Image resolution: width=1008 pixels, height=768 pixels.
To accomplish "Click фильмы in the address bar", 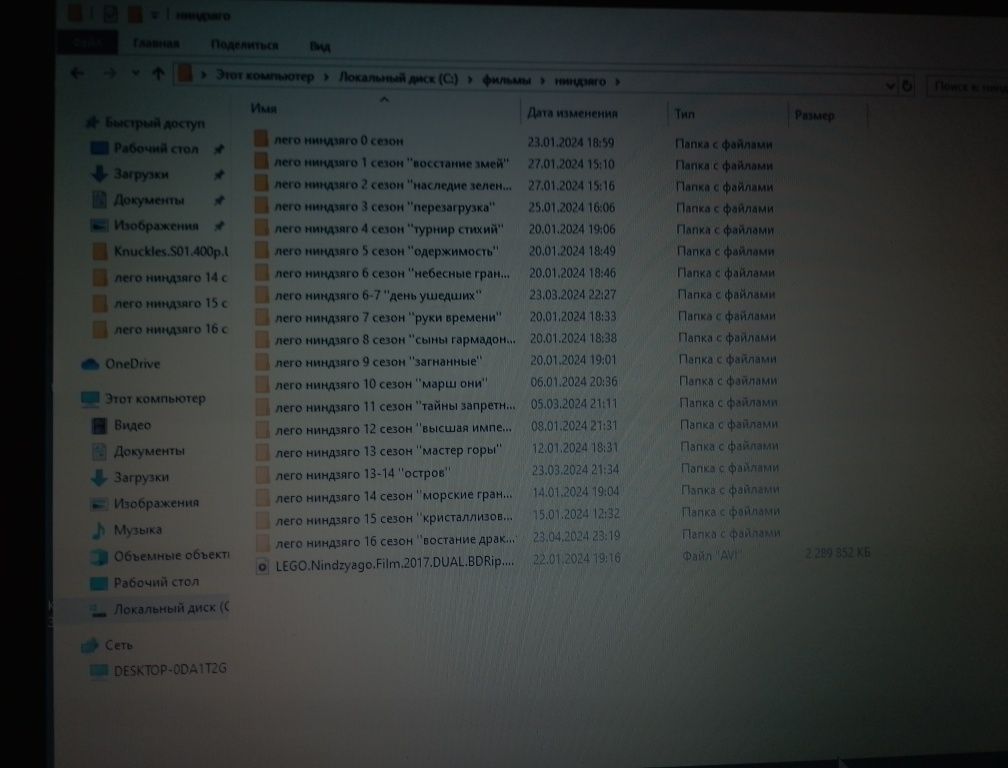I will pos(507,80).
